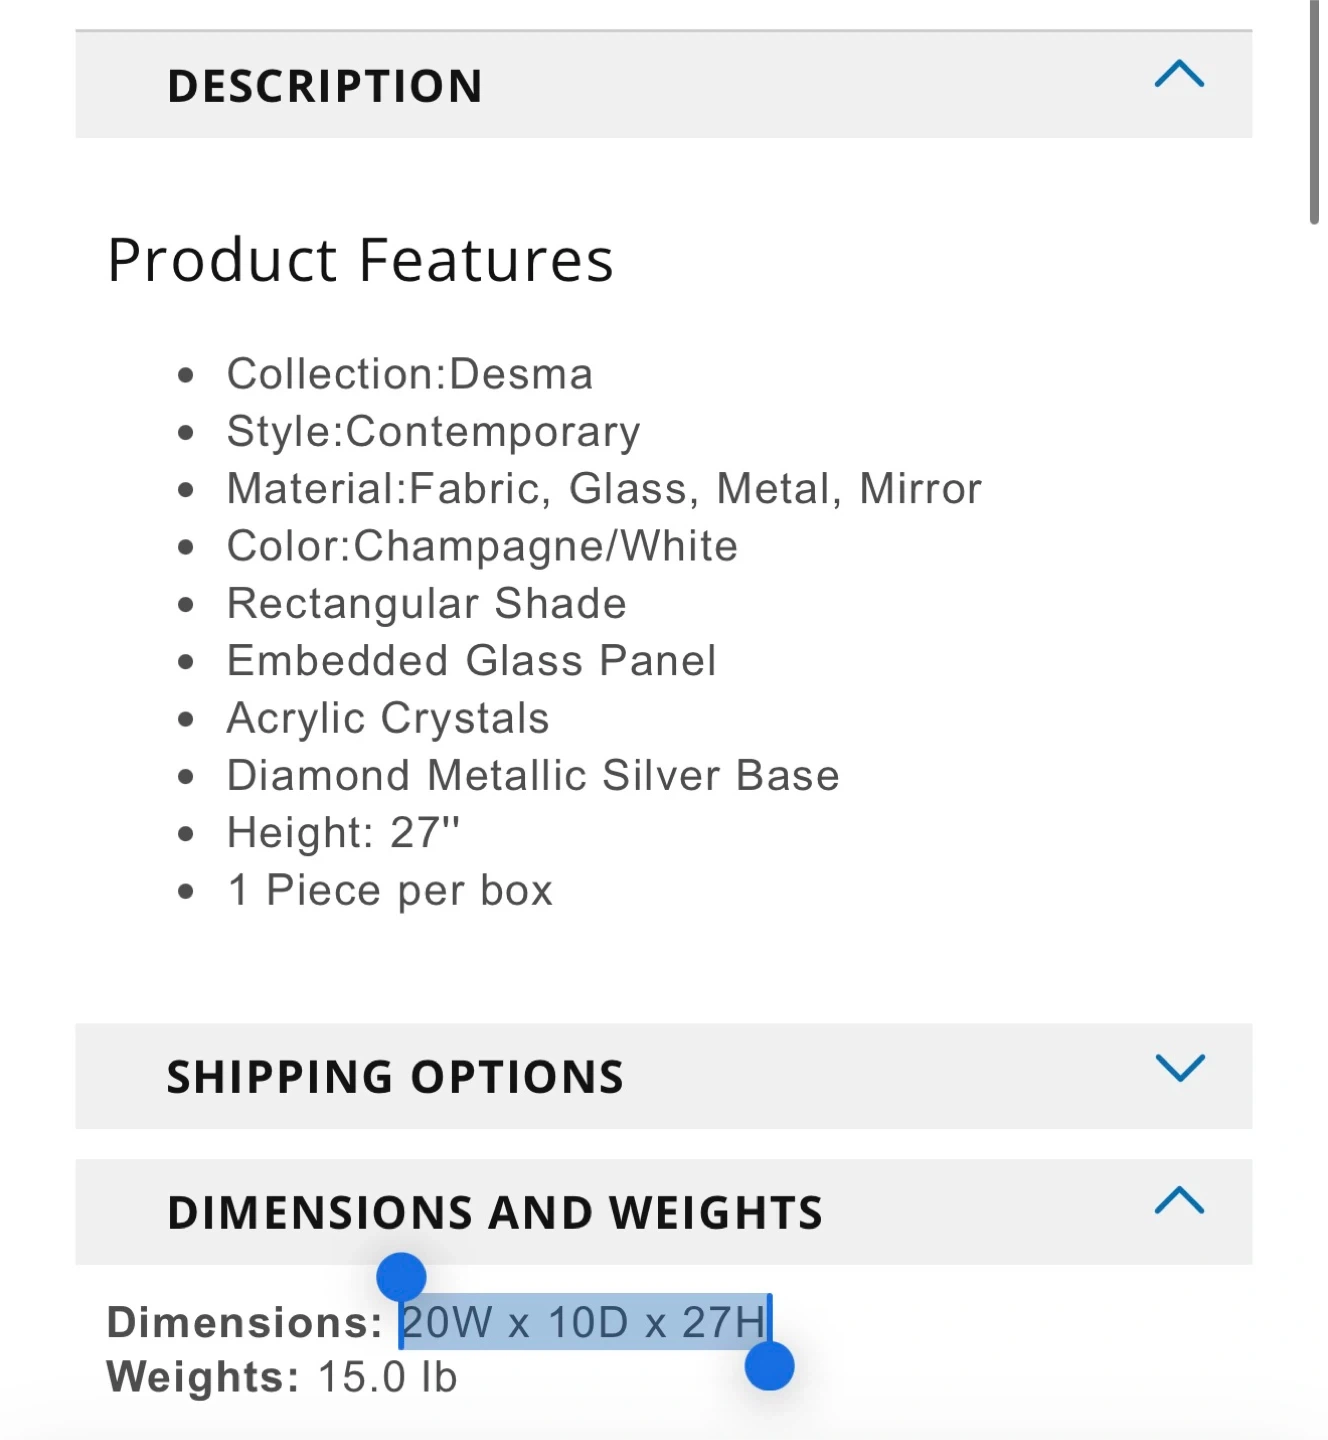The image size is (1328, 1440).
Task: Collapse via DIMENSIONS AND WEIGHTS title text
Action: click(495, 1213)
